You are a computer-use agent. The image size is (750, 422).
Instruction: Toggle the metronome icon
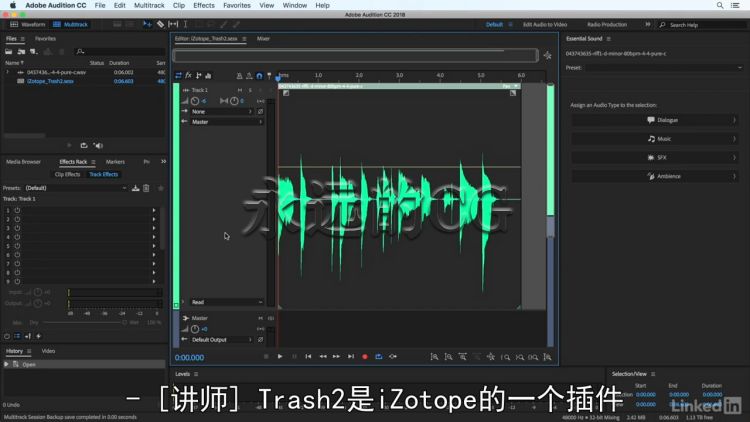point(239,76)
